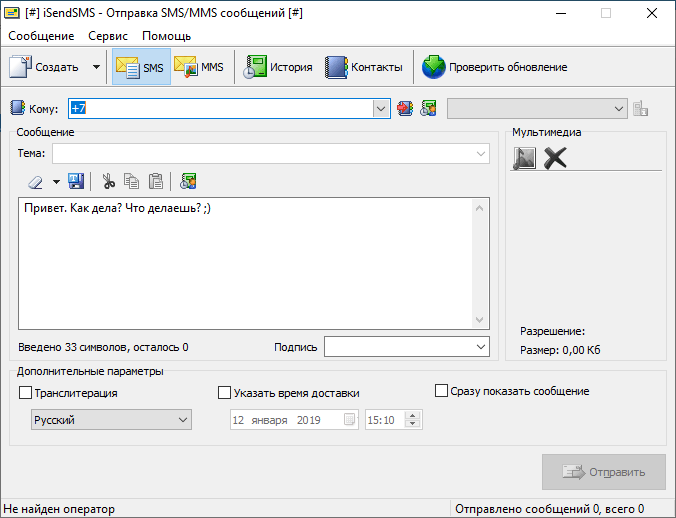The width and height of the screenshot is (676, 518).
Task: Enable the Транслитерация checkbox
Action: point(25,393)
